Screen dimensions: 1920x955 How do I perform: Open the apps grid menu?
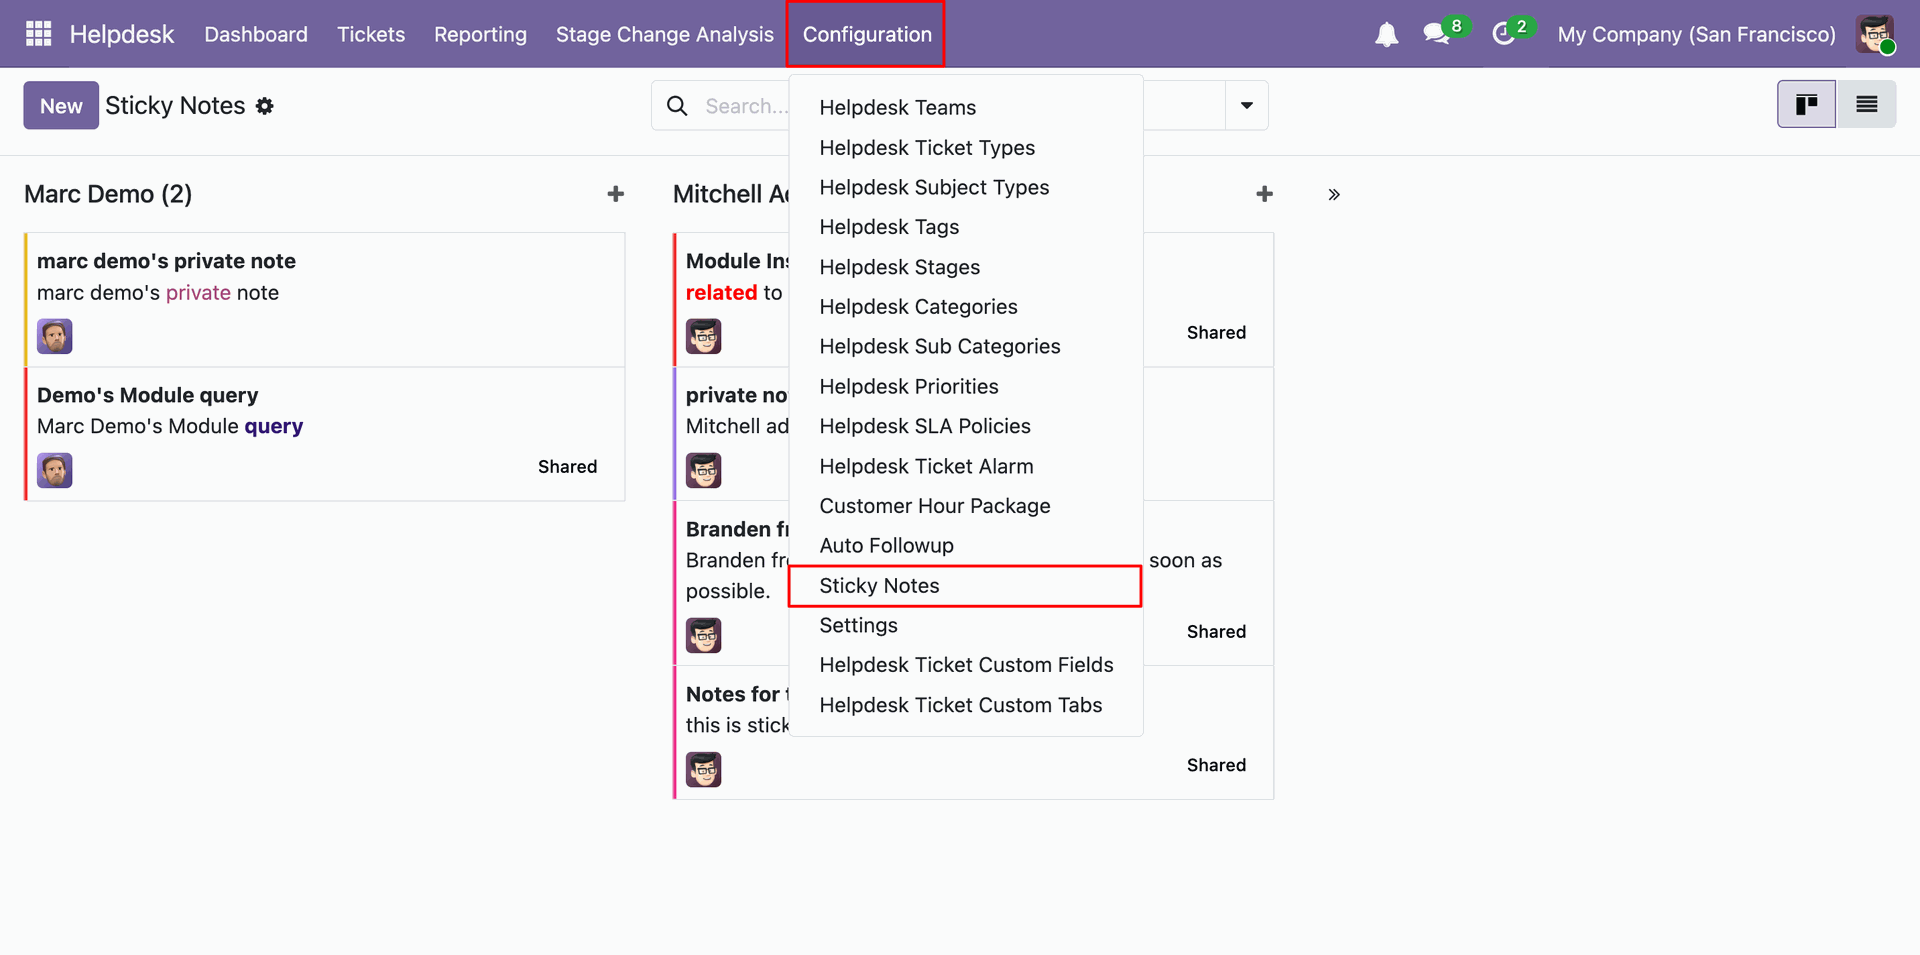coord(38,34)
